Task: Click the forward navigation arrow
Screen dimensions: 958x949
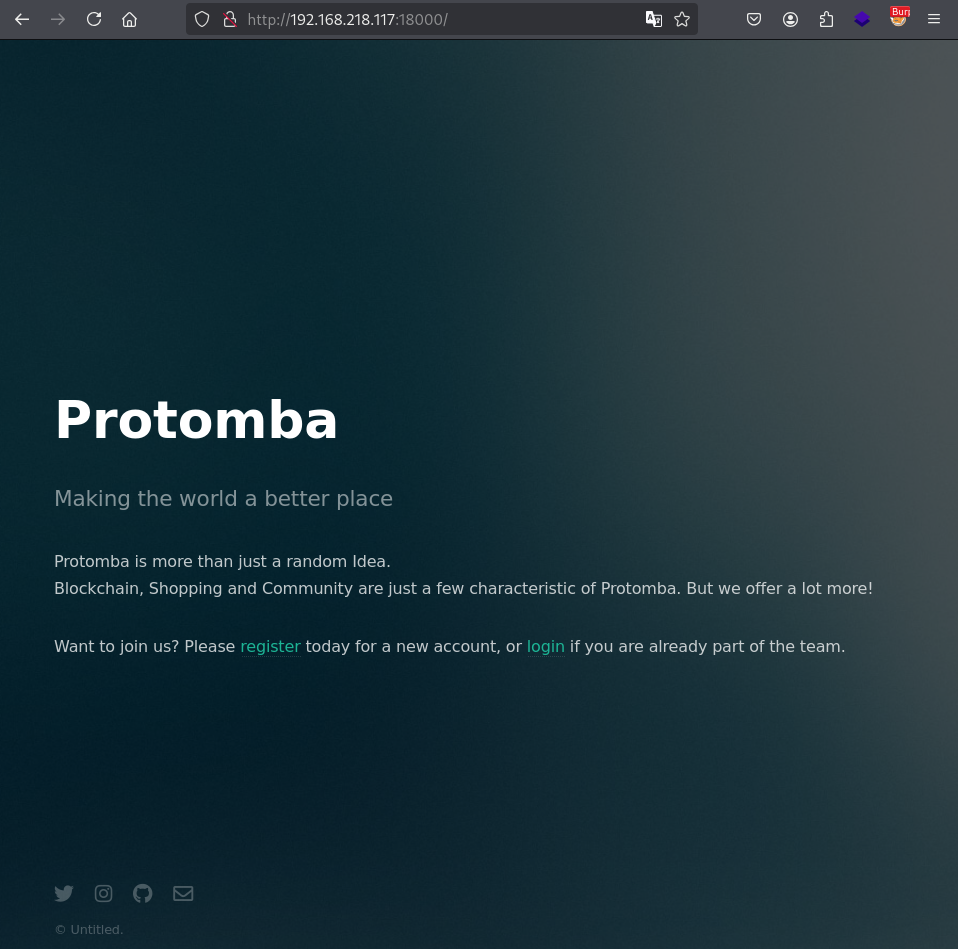Action: click(x=58, y=20)
